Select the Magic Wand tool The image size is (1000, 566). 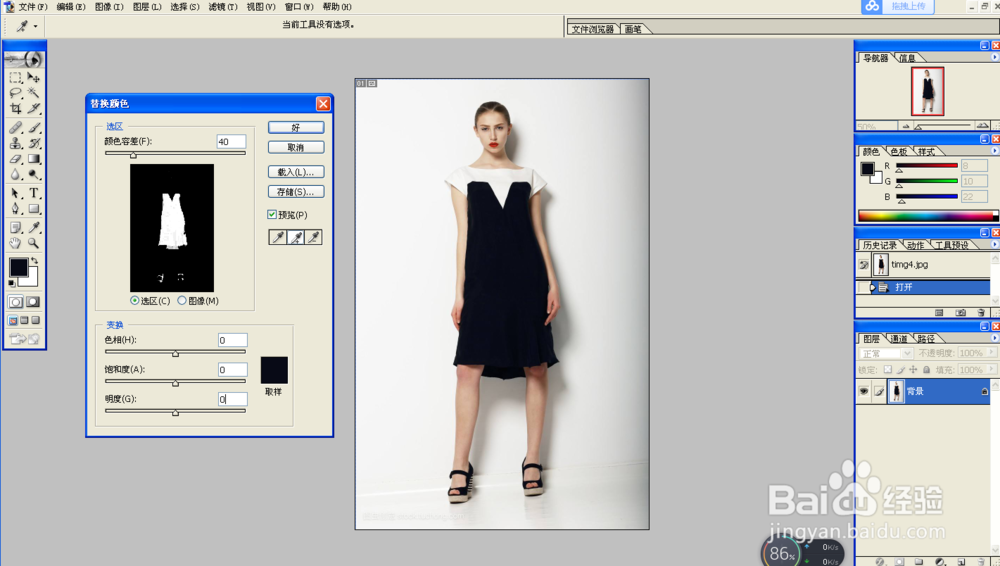pyautogui.click(x=34, y=93)
